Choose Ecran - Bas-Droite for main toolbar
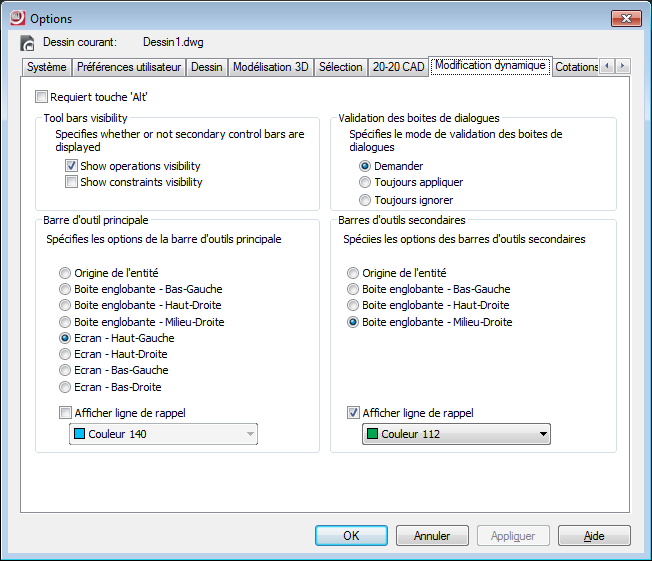Image resolution: width=652 pixels, height=561 pixels. (66, 387)
